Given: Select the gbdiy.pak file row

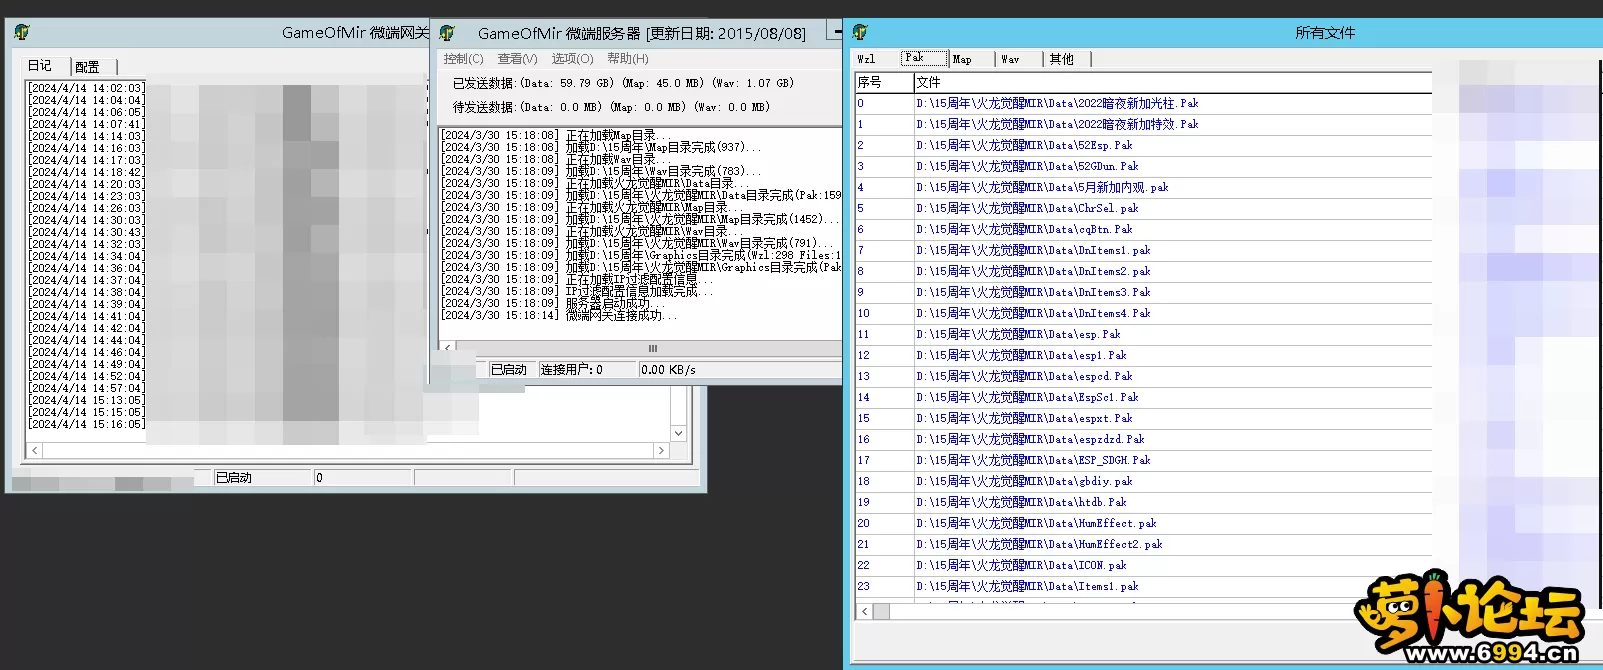Looking at the screenshot, I should point(1144,481).
